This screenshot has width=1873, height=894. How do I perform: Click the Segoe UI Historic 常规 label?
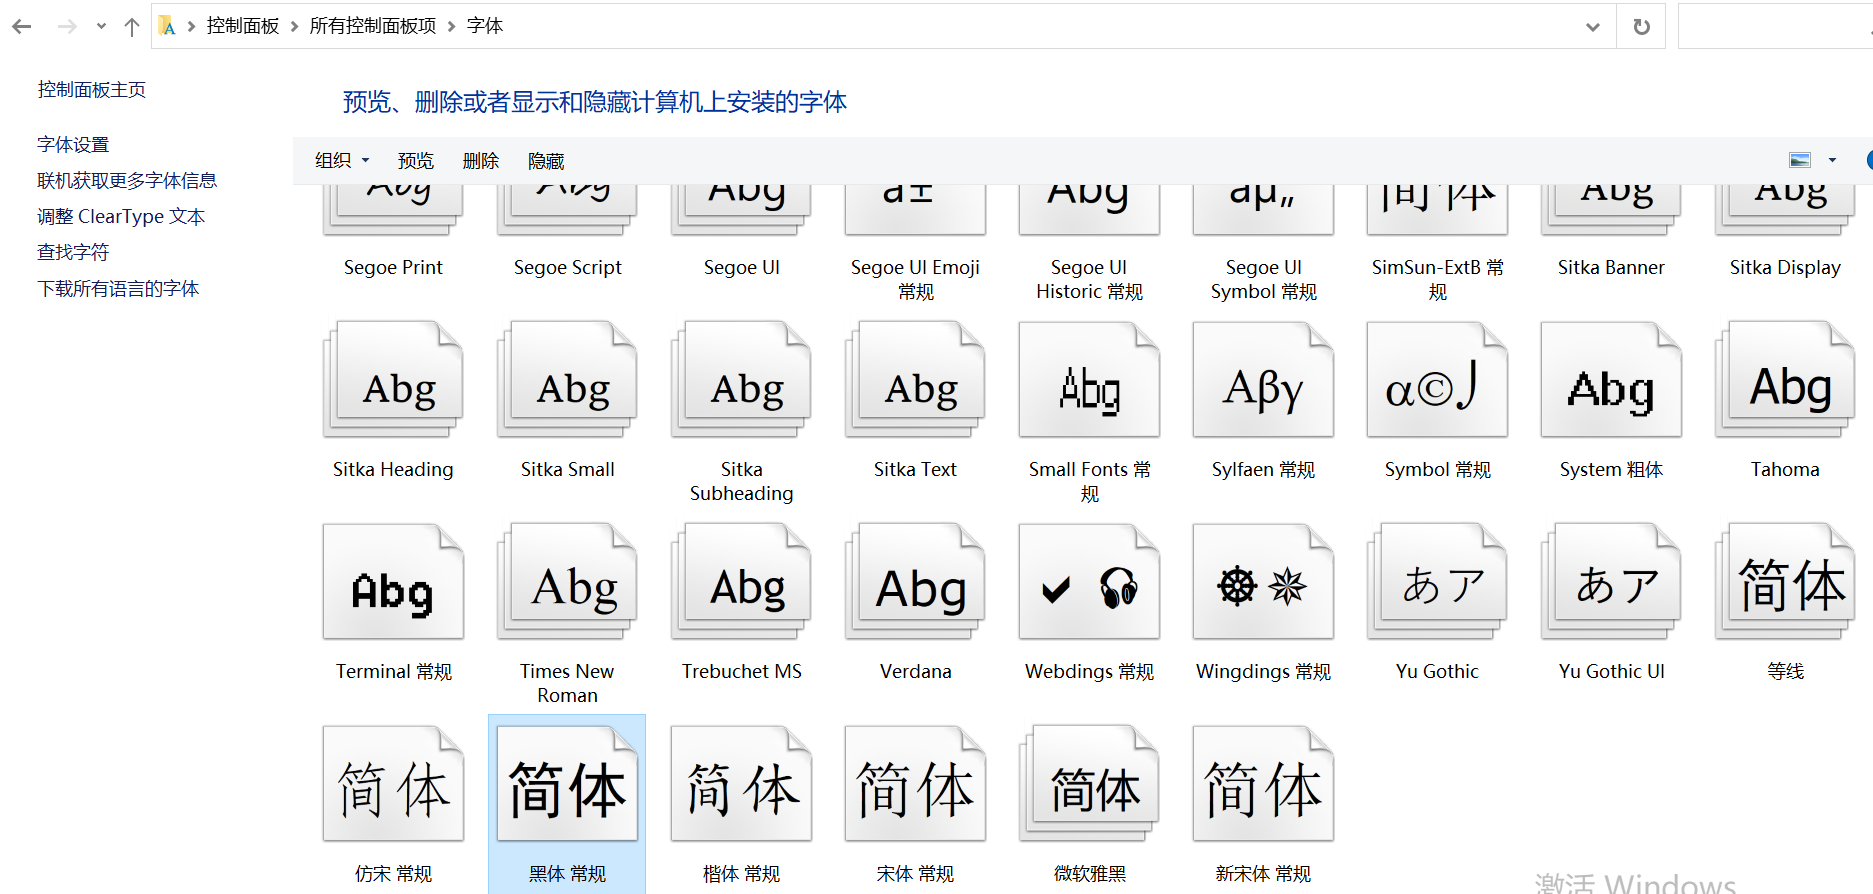[1089, 279]
